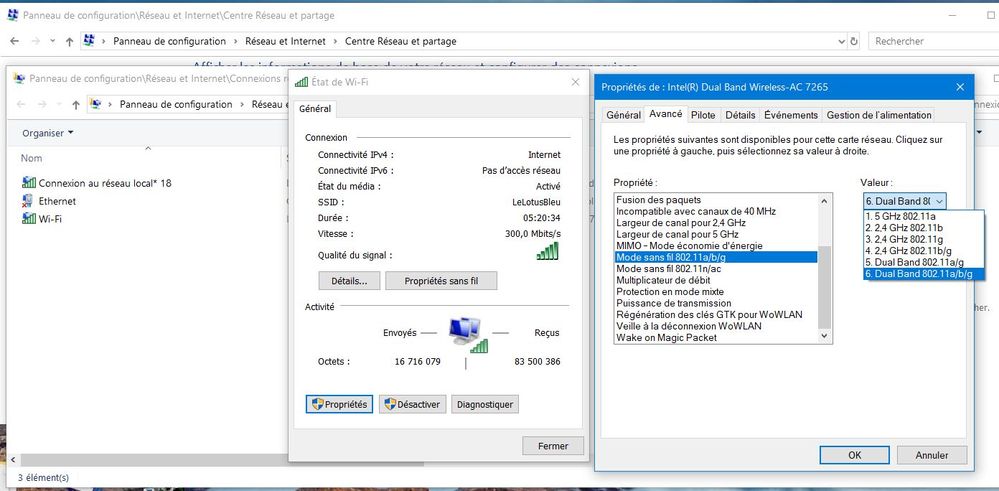Screen dimensions: 999x491
Task: Click the Propriétés sans fil button
Action: [441, 281]
